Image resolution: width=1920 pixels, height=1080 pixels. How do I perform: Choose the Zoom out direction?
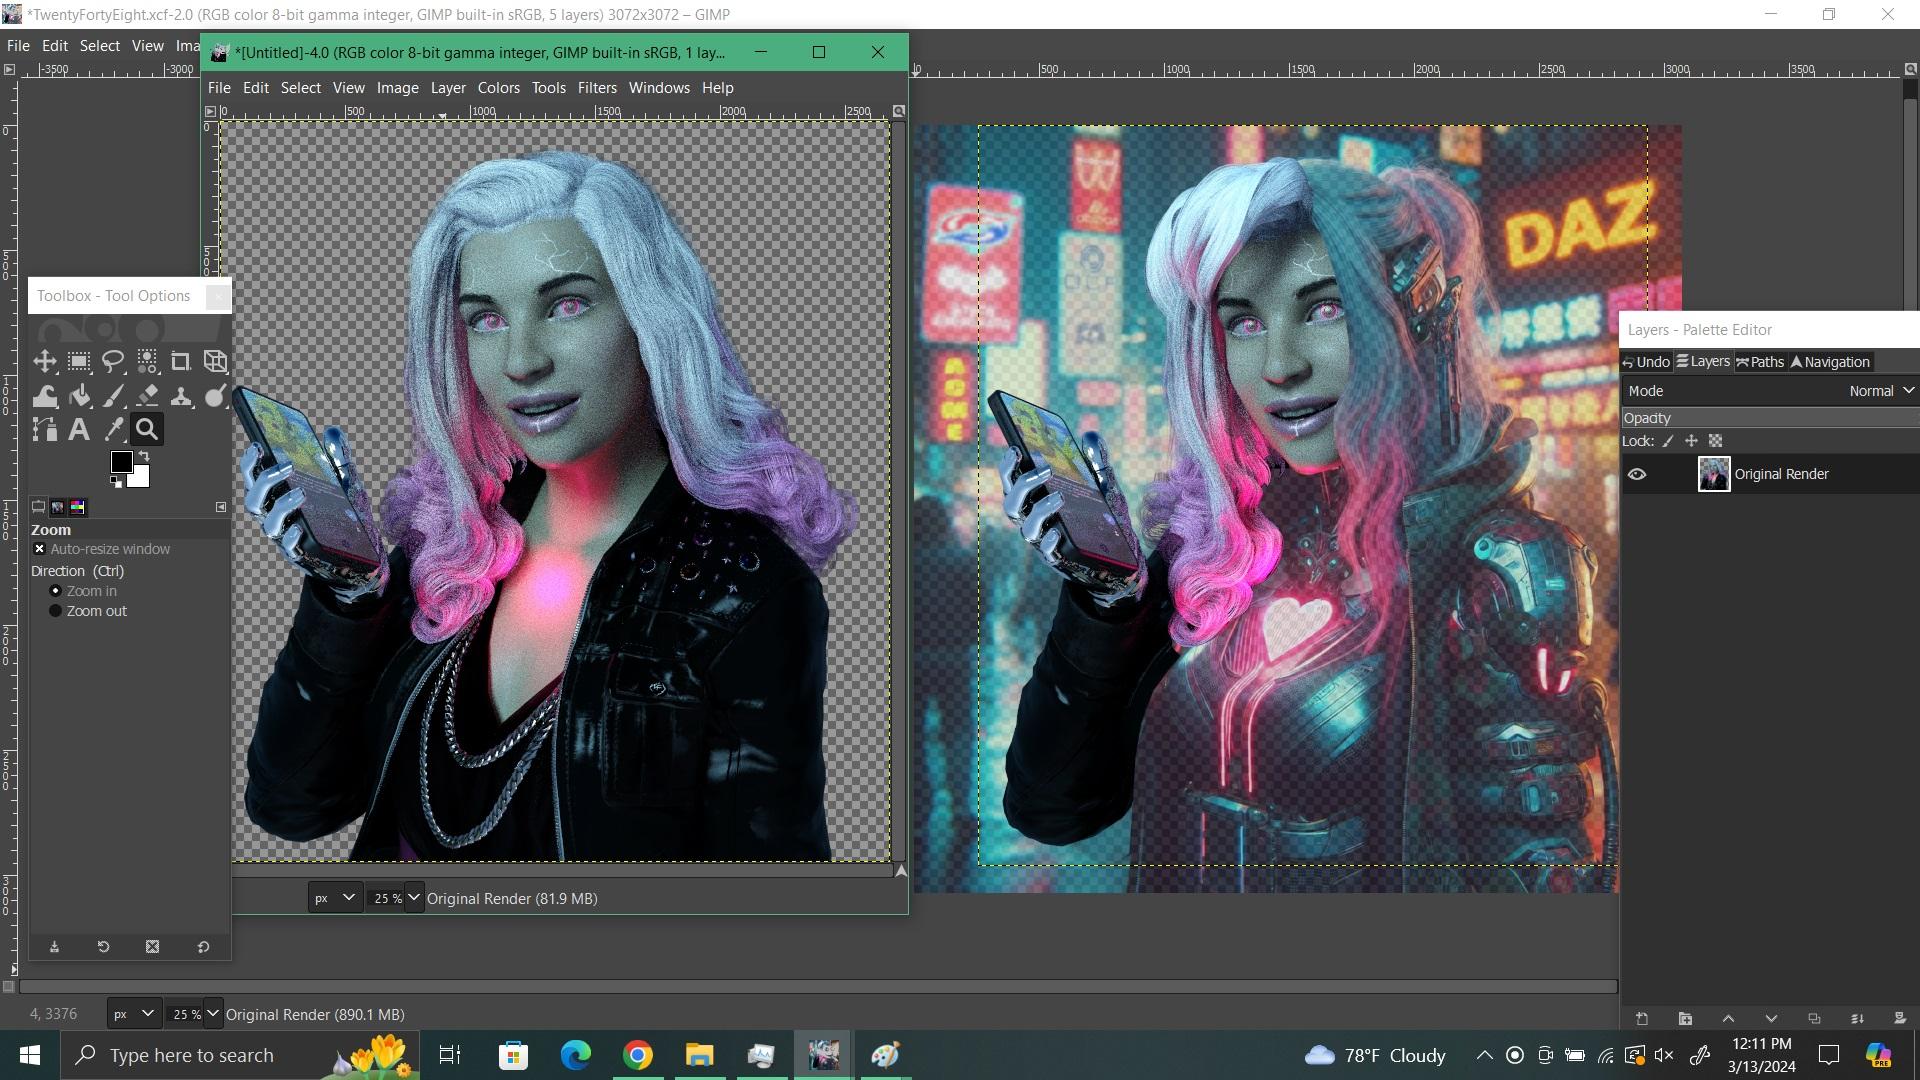tap(56, 611)
